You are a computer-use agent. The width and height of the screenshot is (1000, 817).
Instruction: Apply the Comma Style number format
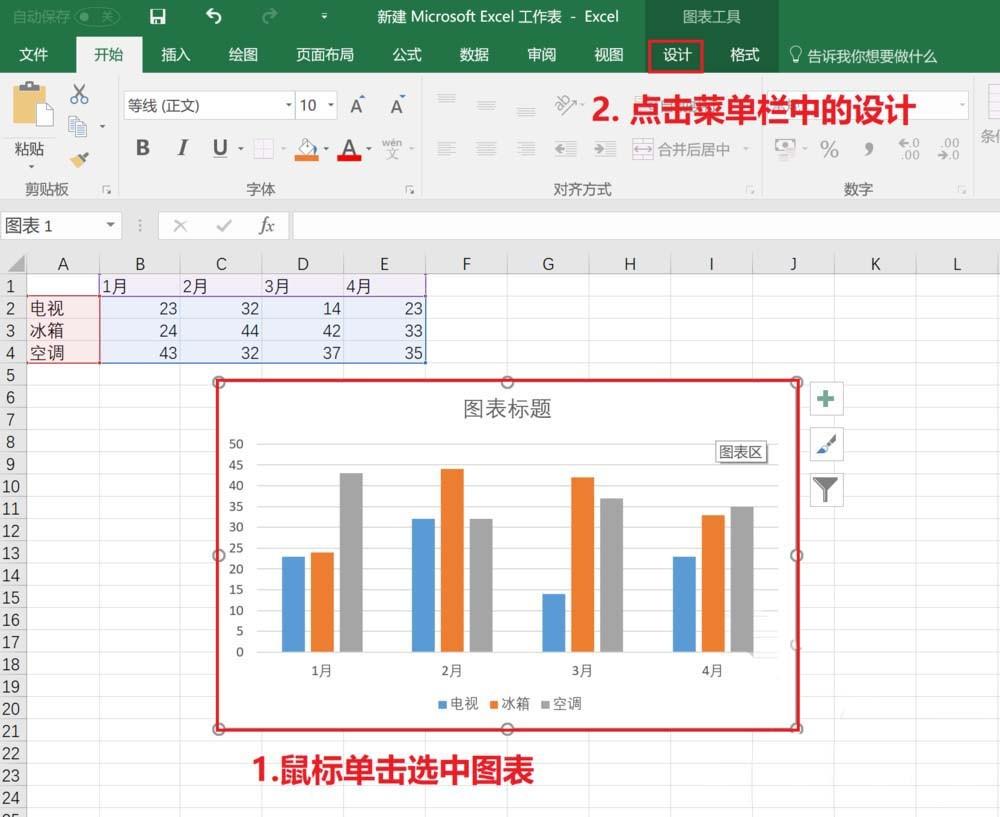(x=867, y=149)
